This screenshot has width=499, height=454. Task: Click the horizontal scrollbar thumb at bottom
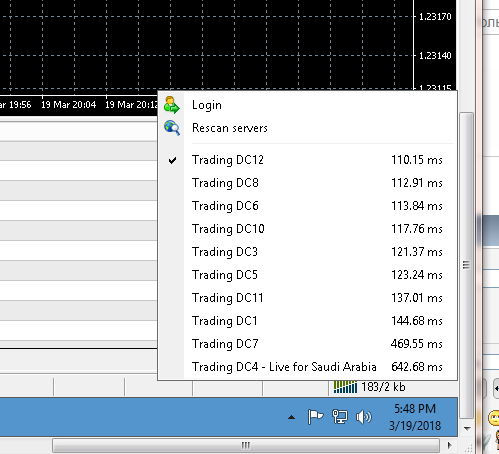(x=246, y=445)
